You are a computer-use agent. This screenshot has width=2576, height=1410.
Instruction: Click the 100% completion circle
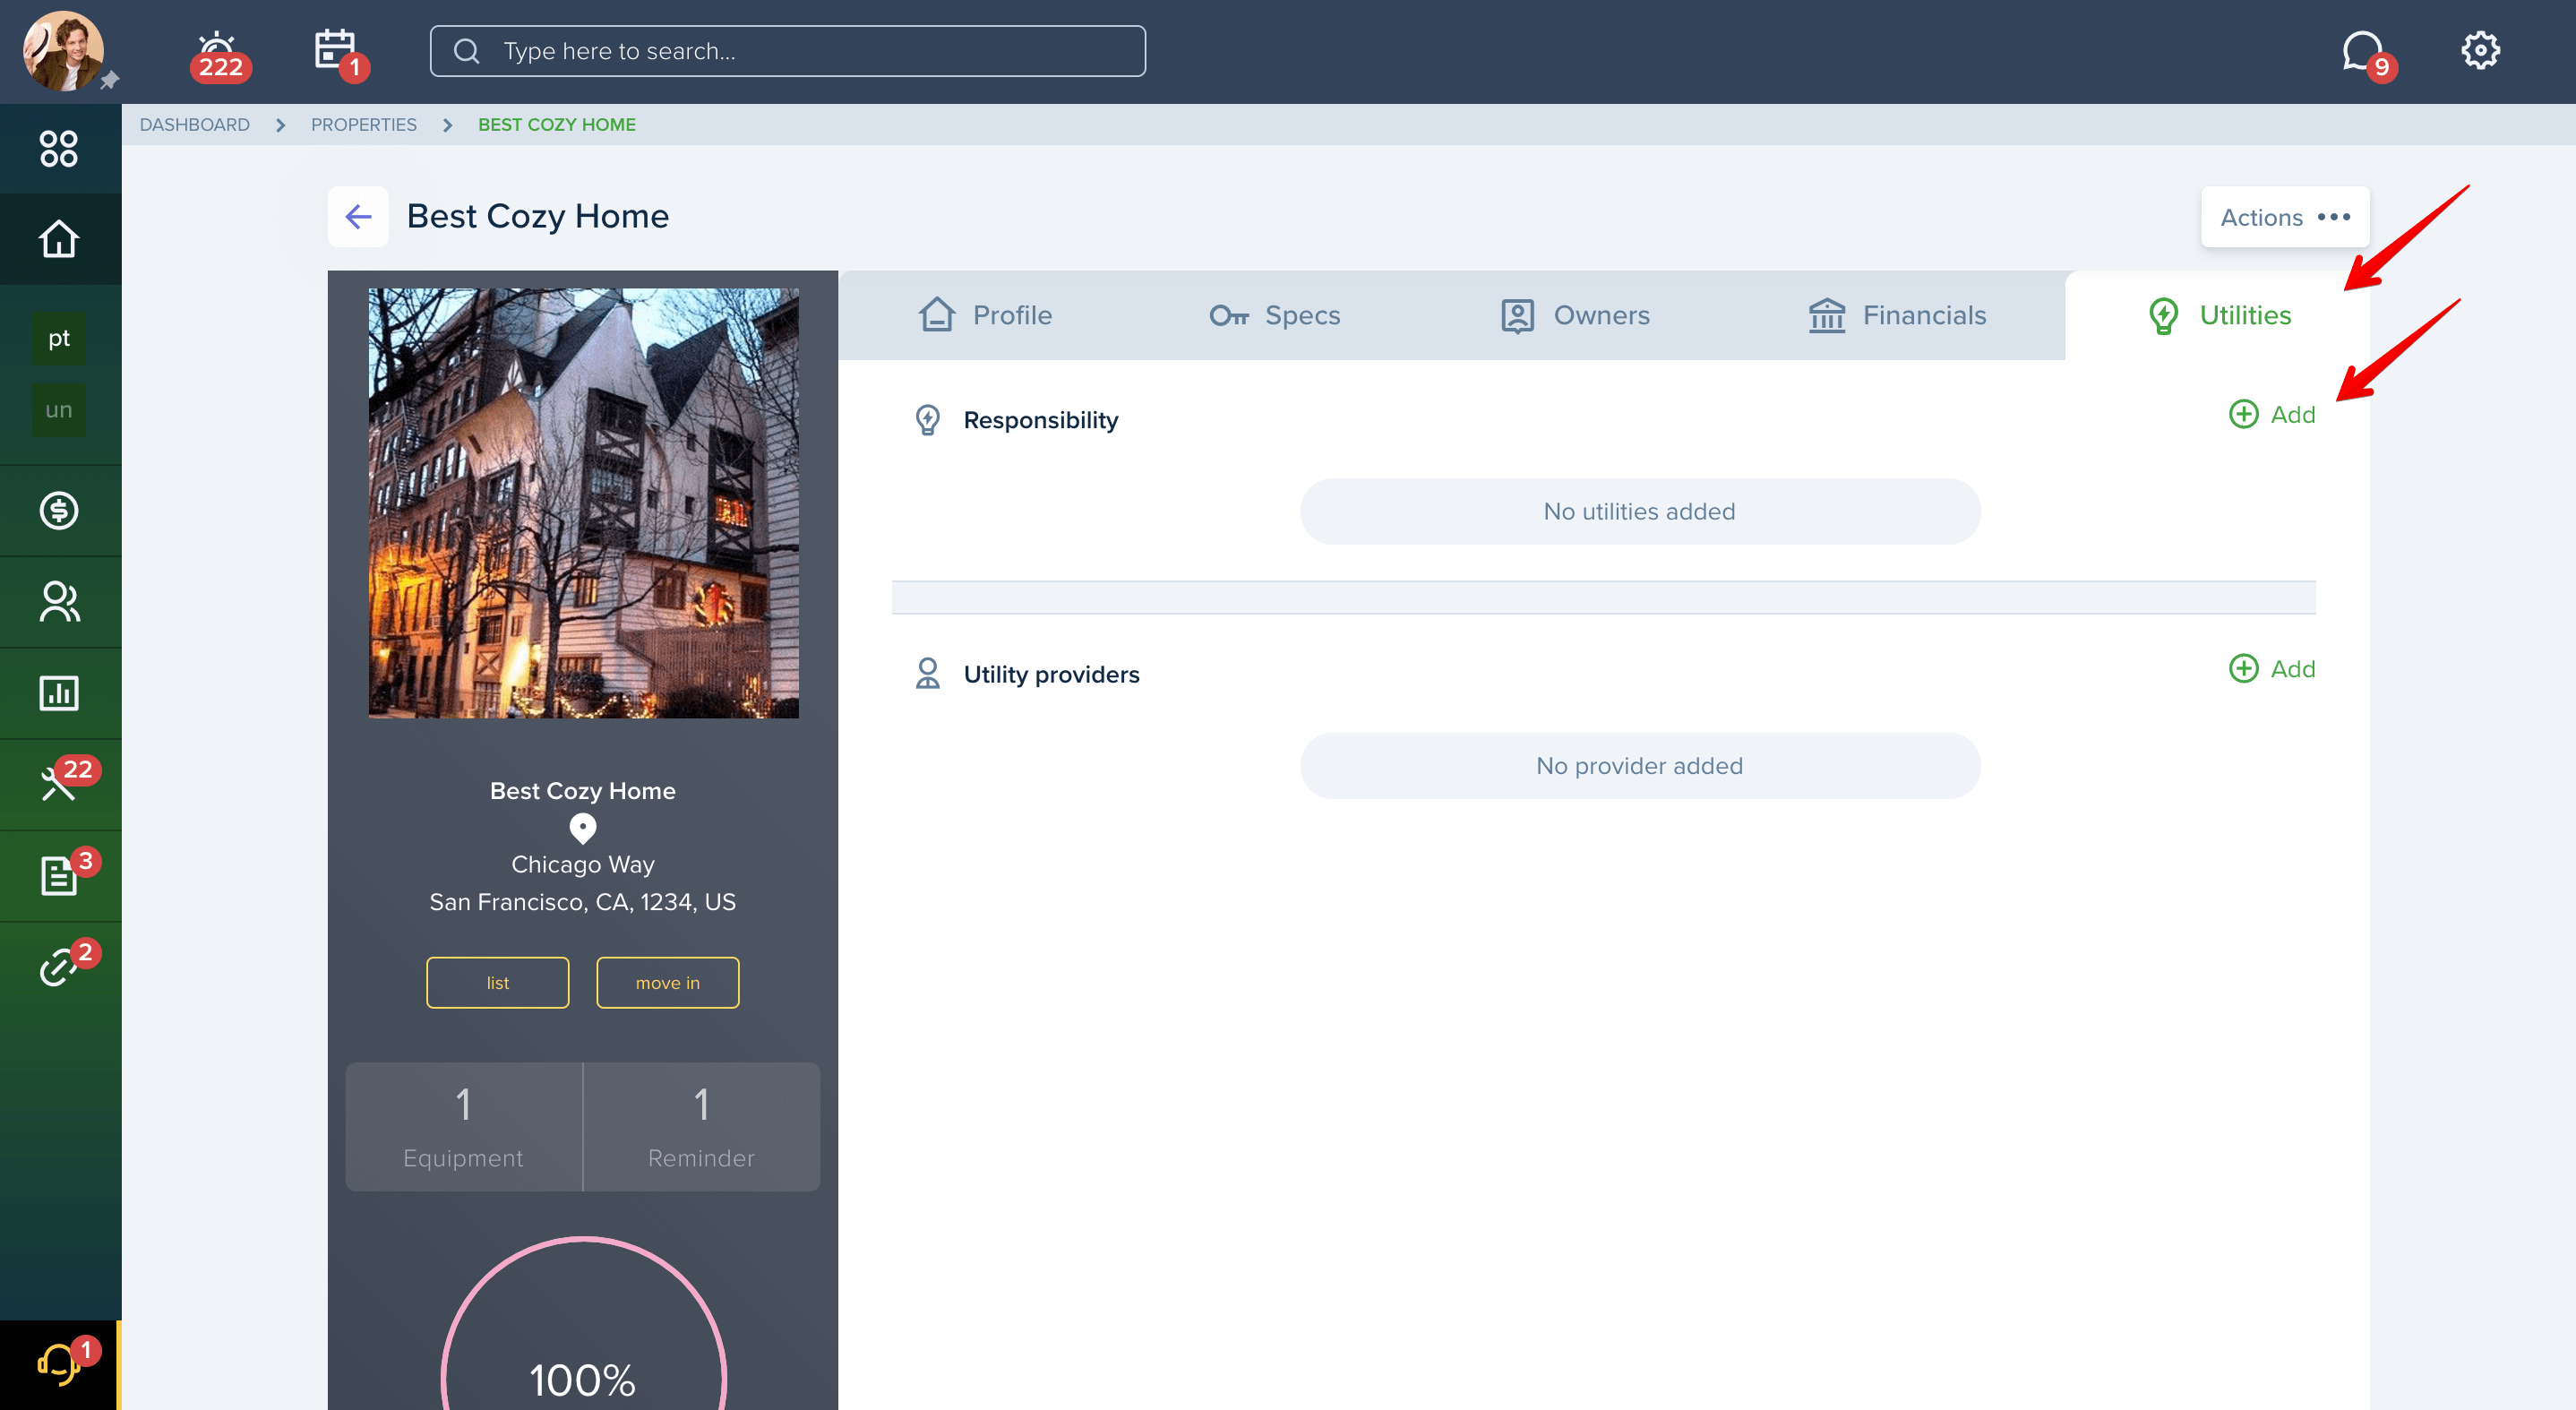point(584,1323)
